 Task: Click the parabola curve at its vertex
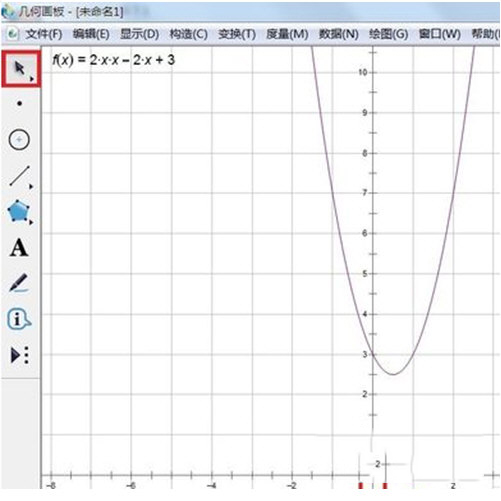coord(393,374)
